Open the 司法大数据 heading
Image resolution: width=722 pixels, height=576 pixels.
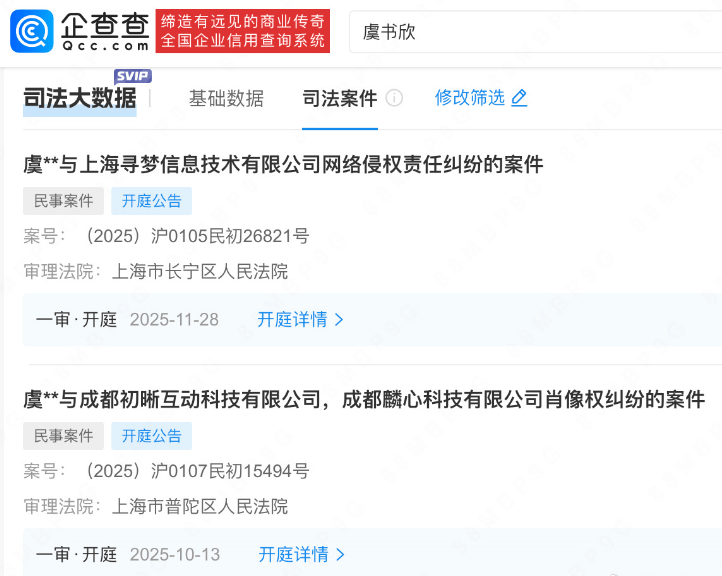80,98
